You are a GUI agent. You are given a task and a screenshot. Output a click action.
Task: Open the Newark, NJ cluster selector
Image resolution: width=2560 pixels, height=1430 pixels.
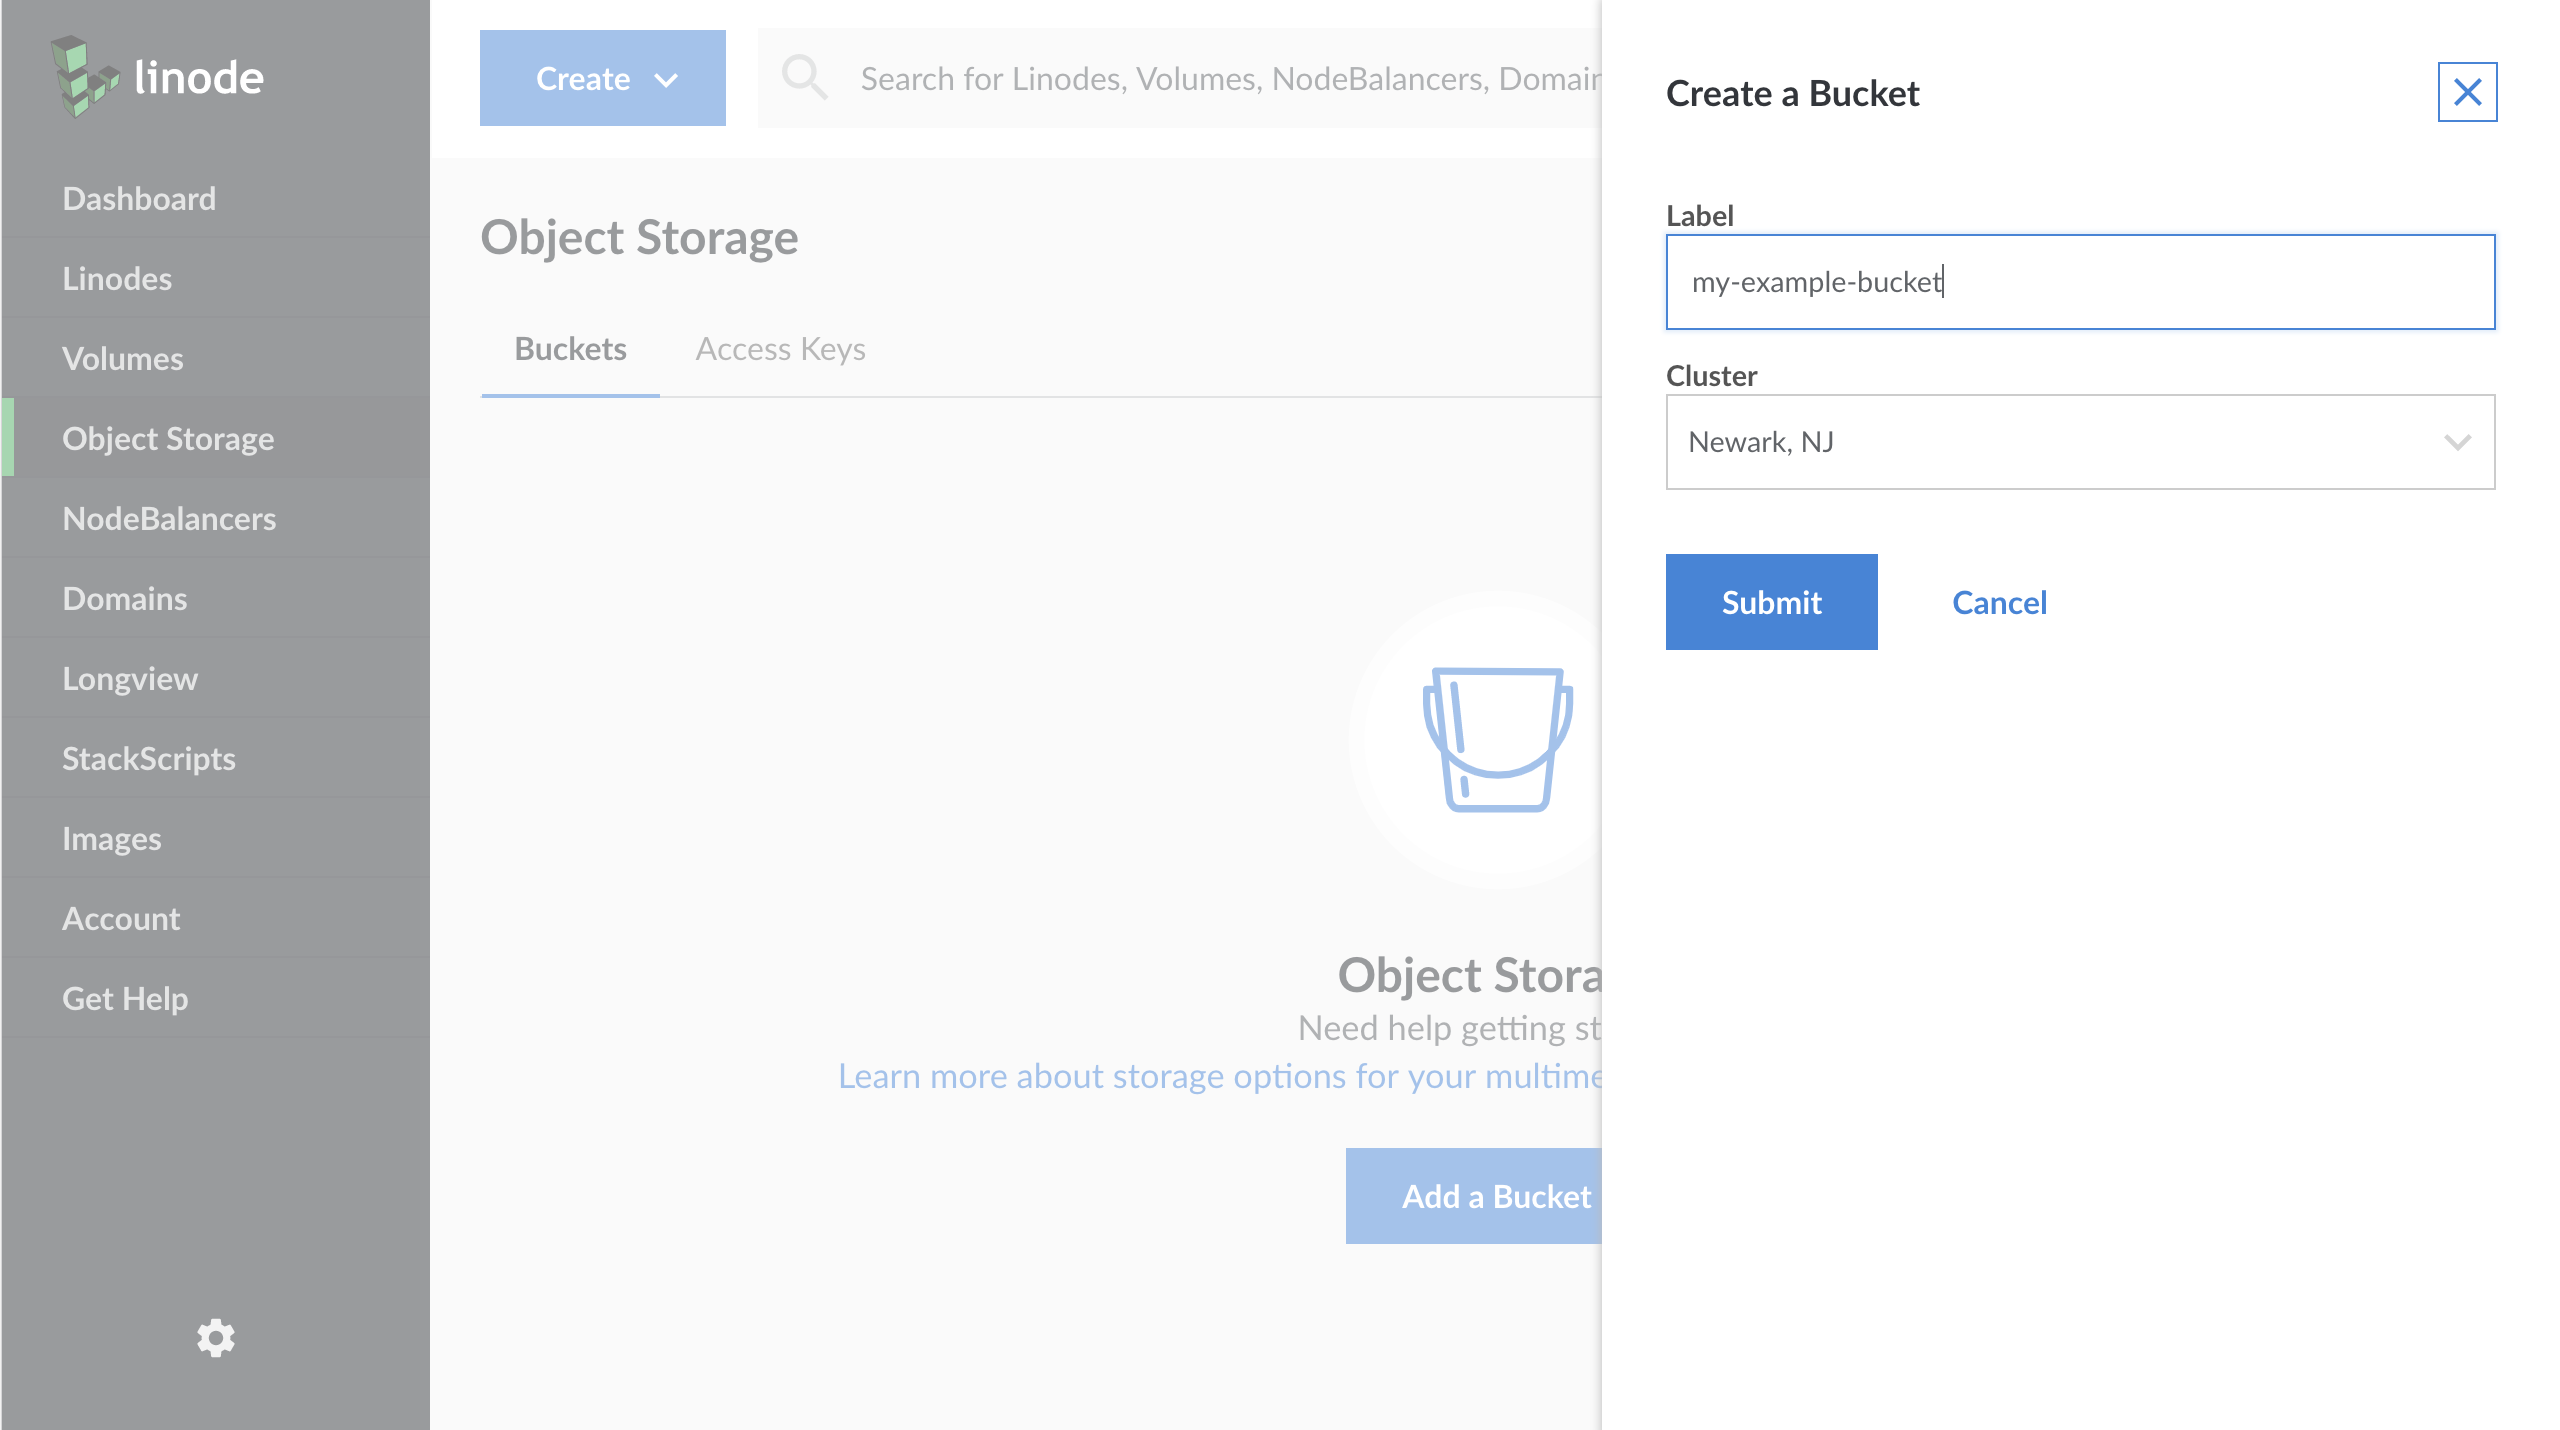pyautogui.click(x=2080, y=442)
